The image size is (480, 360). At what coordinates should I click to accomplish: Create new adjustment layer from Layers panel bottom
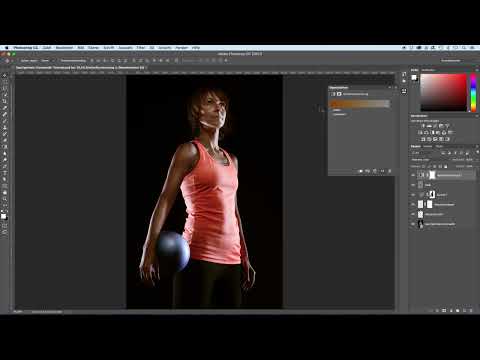(451, 310)
